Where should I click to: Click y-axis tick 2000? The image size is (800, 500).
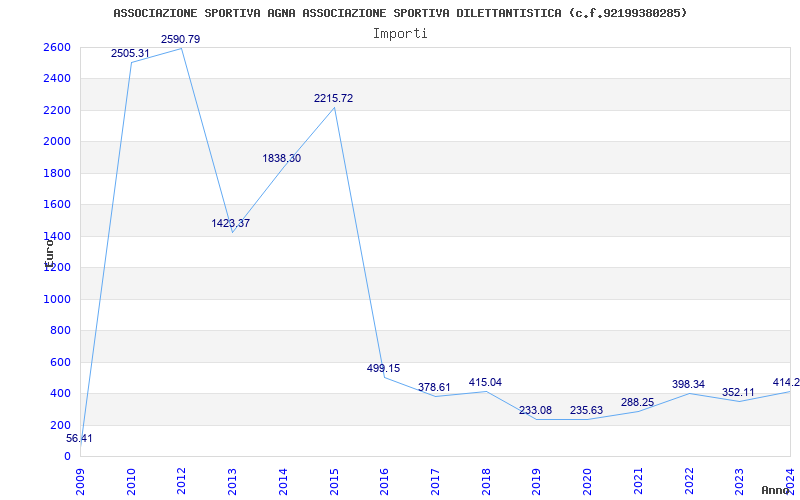click(58, 142)
